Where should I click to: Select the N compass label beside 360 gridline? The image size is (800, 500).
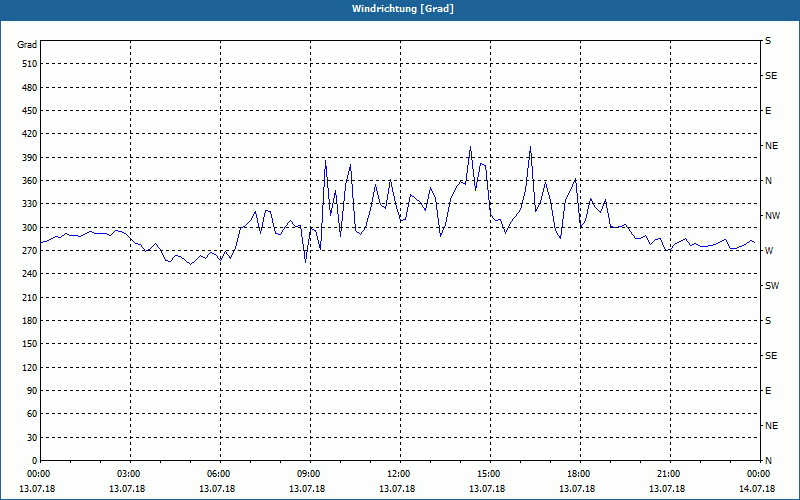(769, 181)
